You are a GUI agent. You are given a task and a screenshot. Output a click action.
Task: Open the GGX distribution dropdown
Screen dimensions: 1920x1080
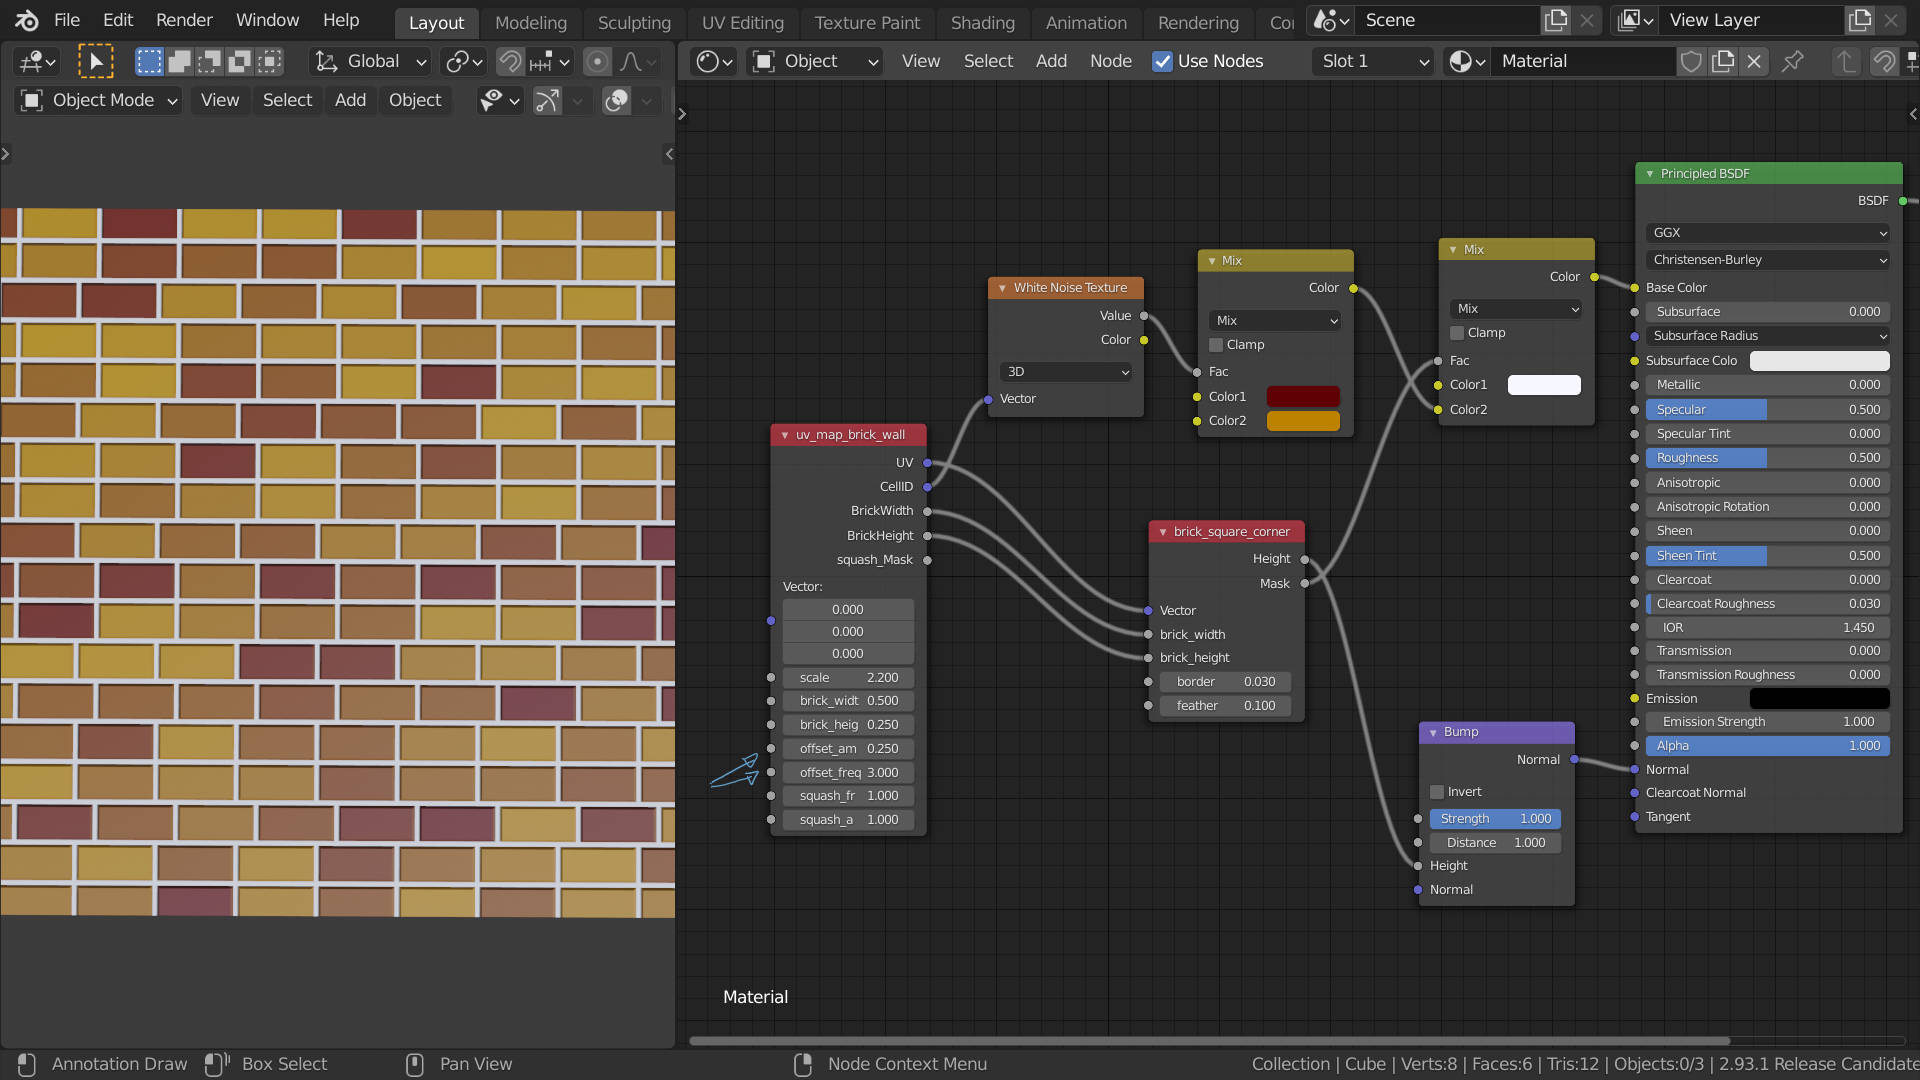[1768, 232]
